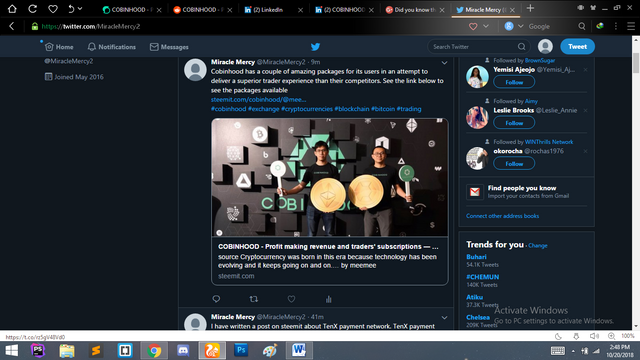
Task: Compose a new Tweet
Action: pyautogui.click(x=577, y=47)
